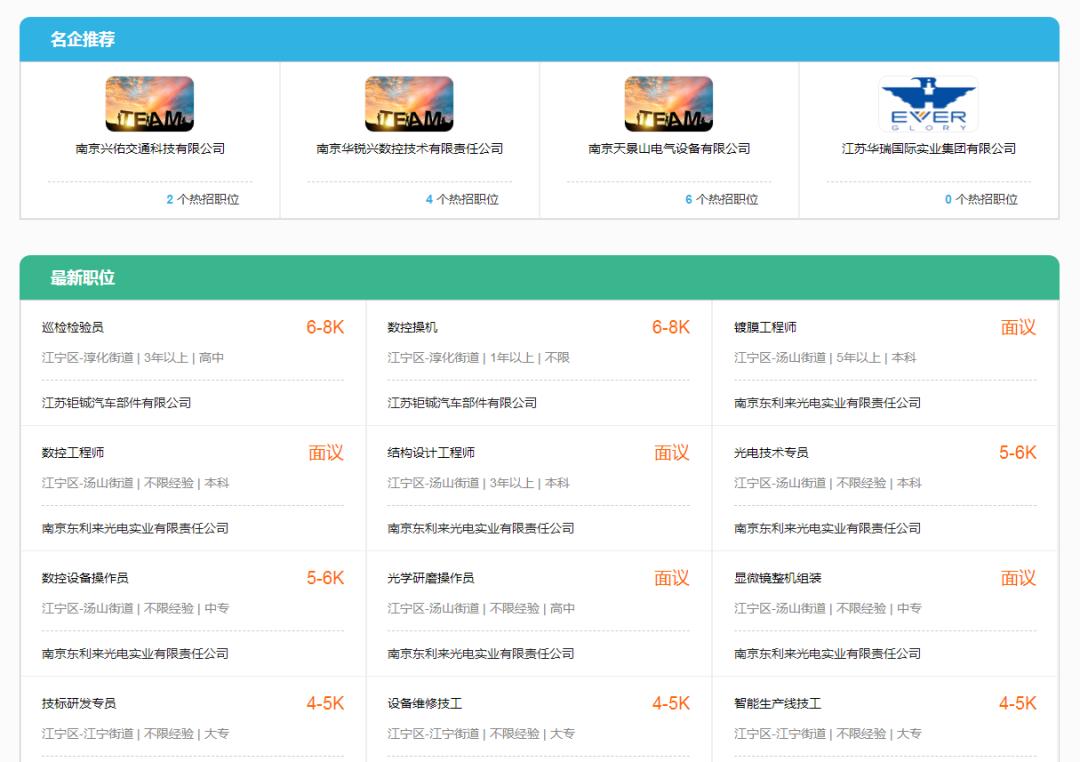The height and width of the screenshot is (762, 1080).
Task: Open 南京天景山电气设备有限公司 logo image
Action: [669, 104]
